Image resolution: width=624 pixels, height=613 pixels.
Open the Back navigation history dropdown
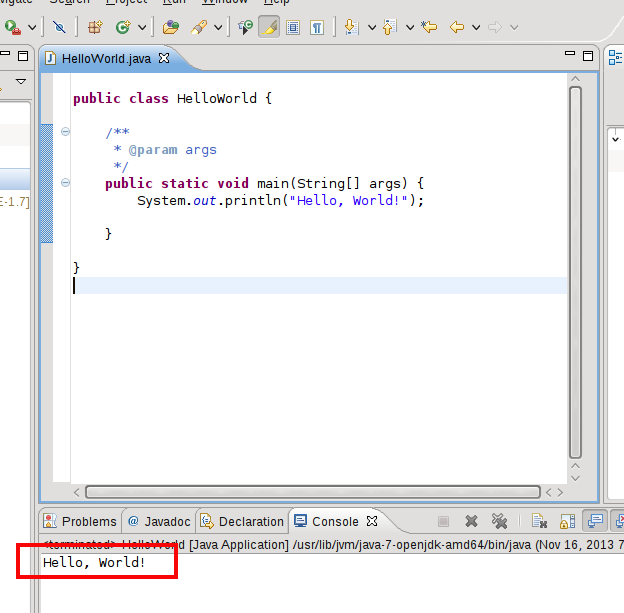point(476,27)
